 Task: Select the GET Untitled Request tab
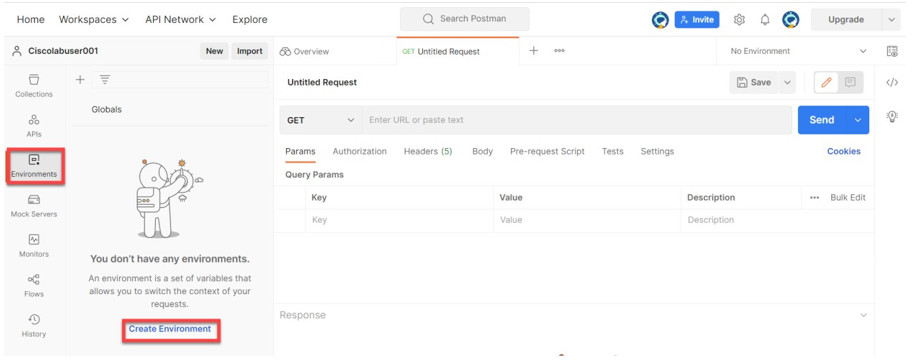458,51
